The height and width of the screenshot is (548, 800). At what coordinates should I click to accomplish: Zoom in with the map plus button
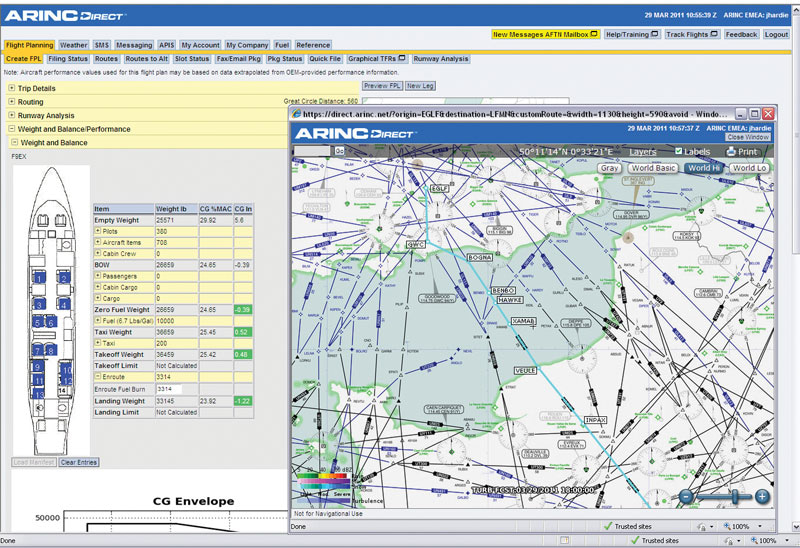pyautogui.click(x=762, y=497)
